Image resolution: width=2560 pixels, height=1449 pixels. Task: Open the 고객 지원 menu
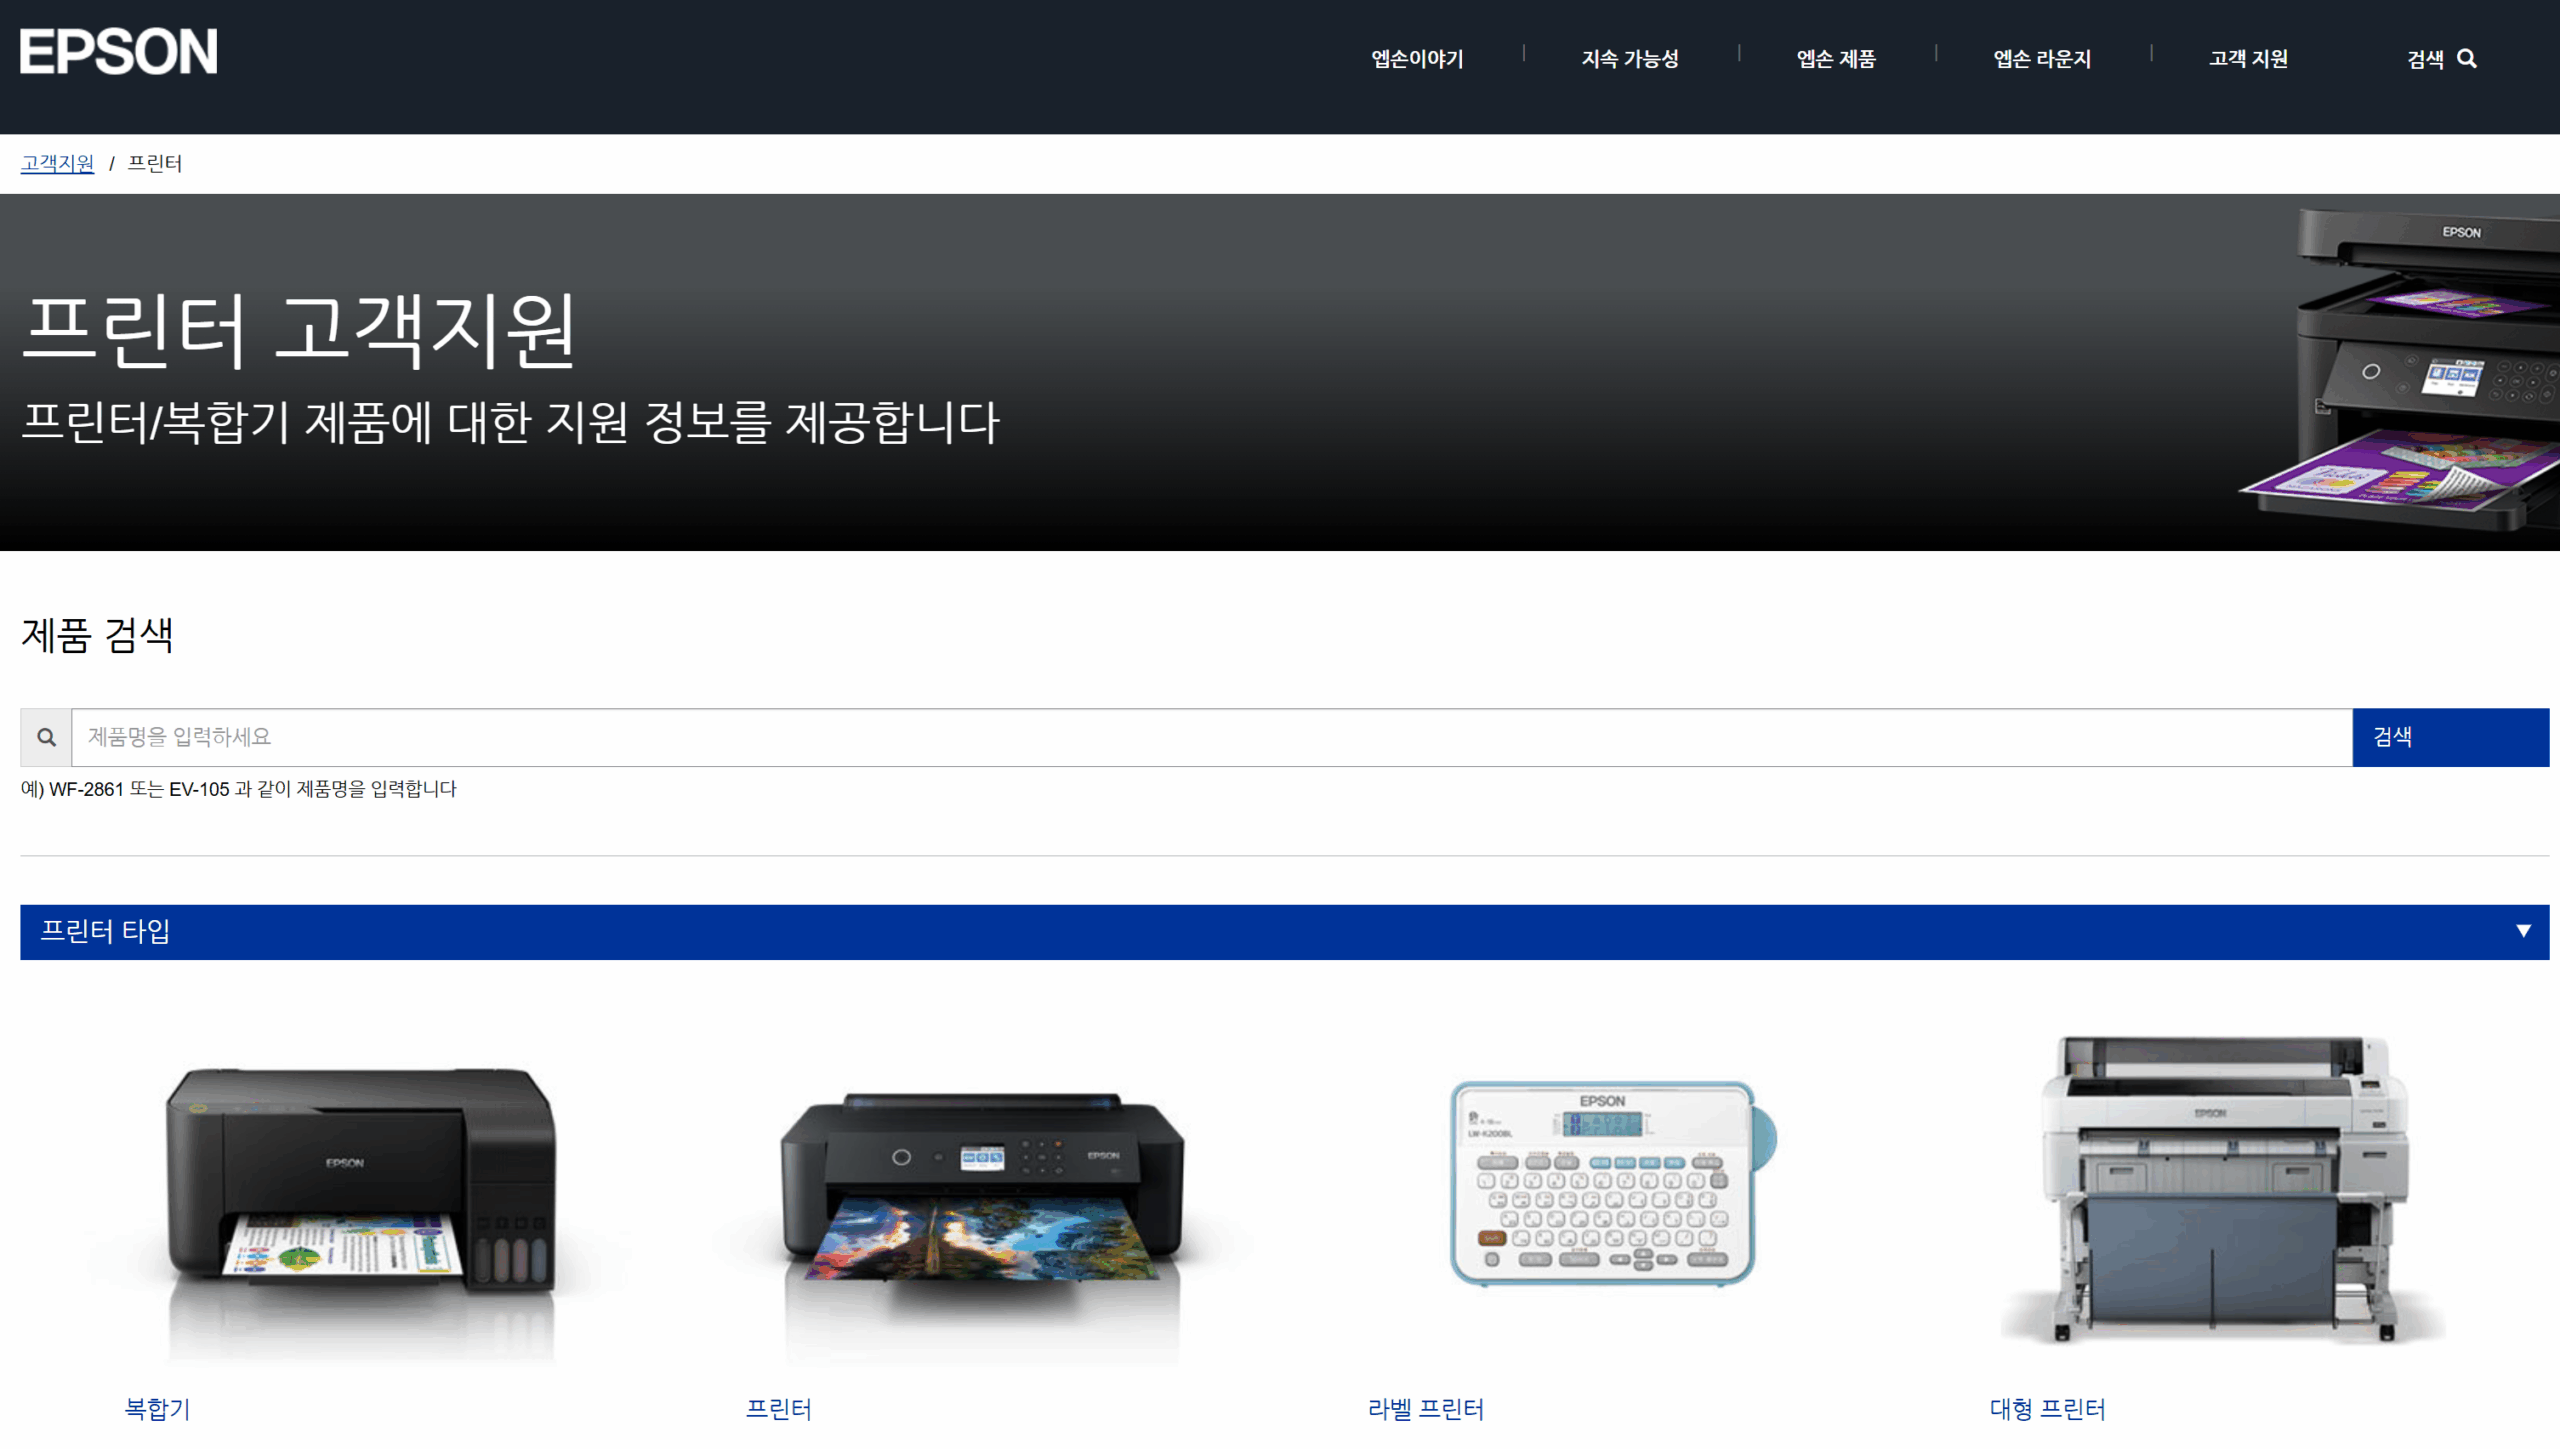click(2248, 59)
